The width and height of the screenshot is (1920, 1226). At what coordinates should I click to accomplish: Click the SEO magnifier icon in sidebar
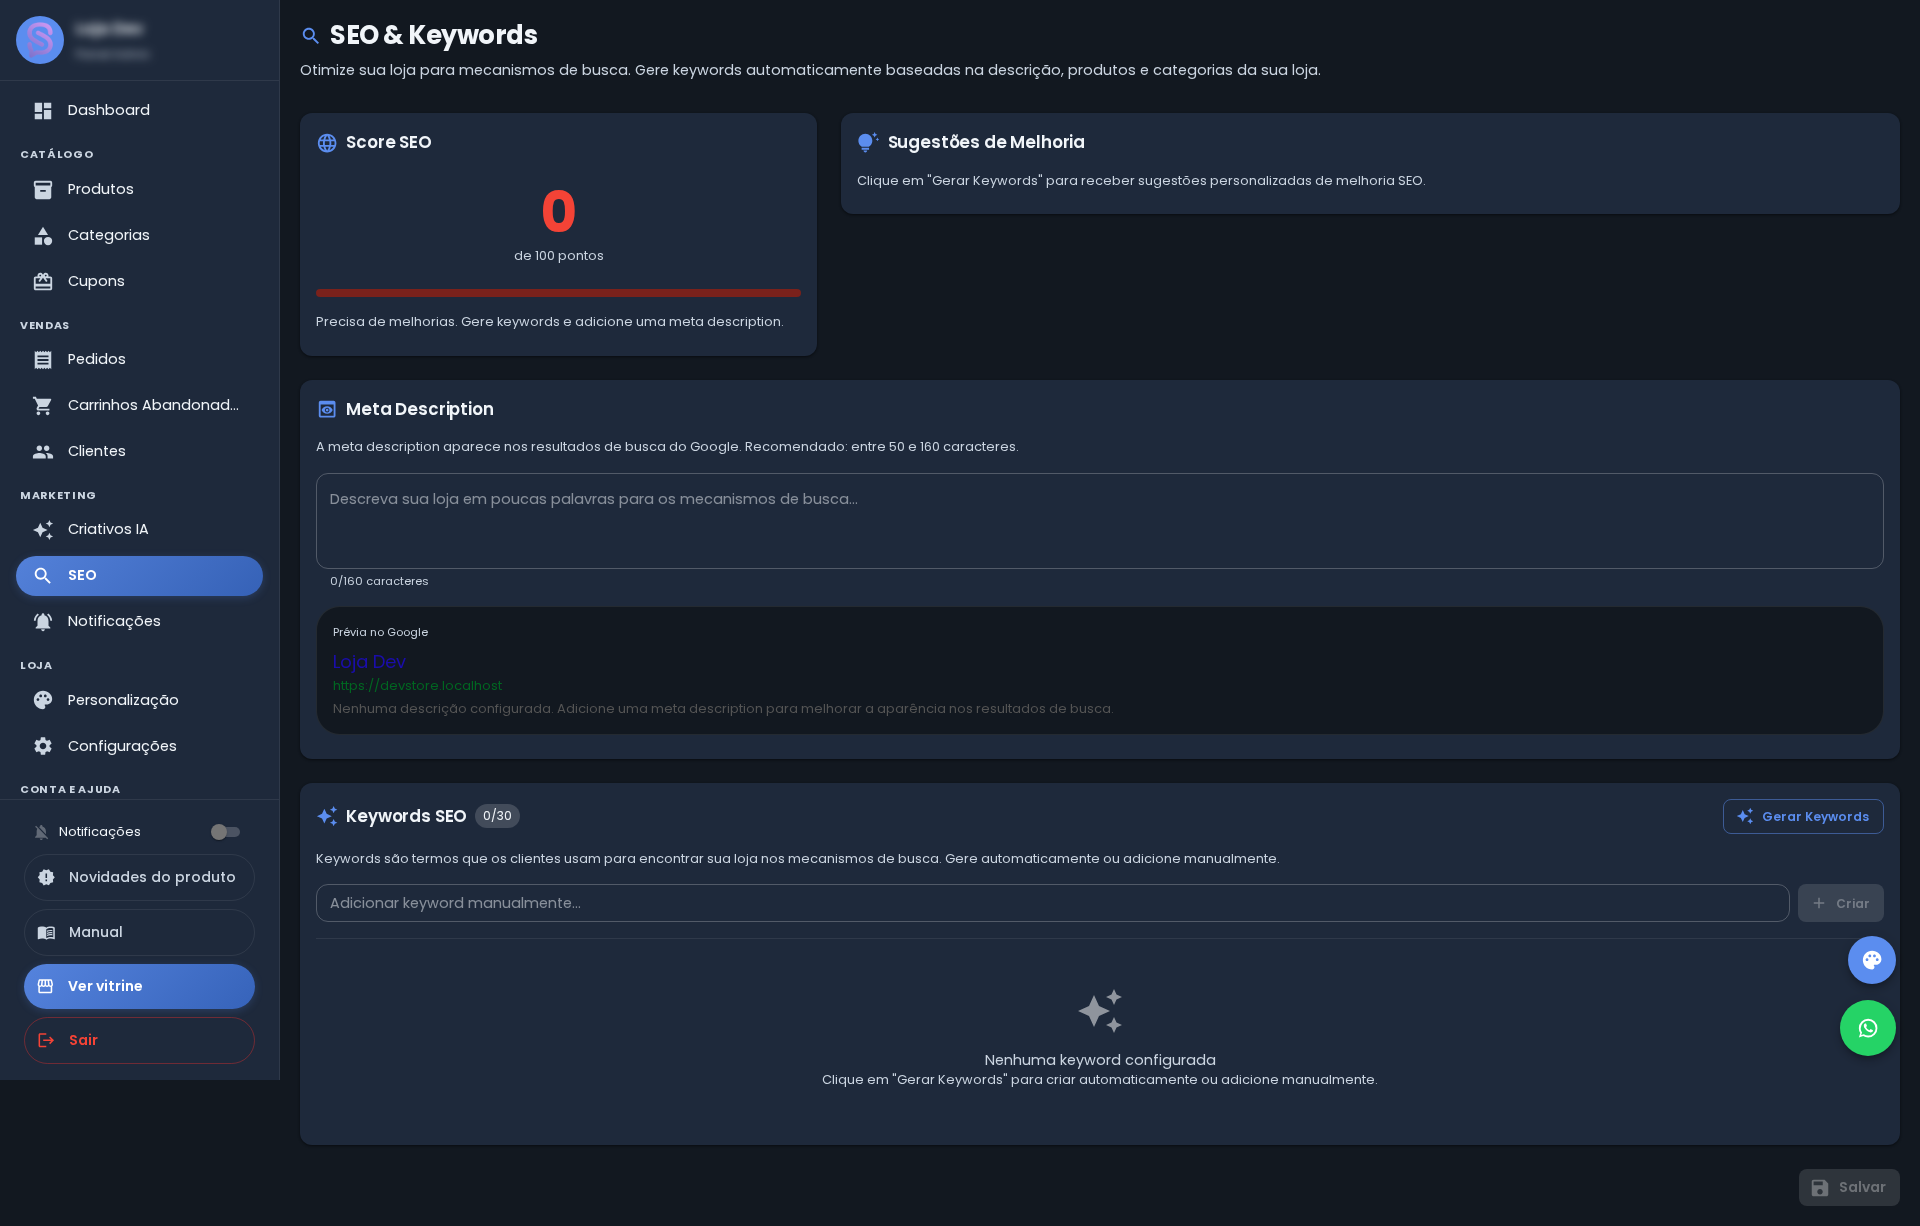[43, 576]
